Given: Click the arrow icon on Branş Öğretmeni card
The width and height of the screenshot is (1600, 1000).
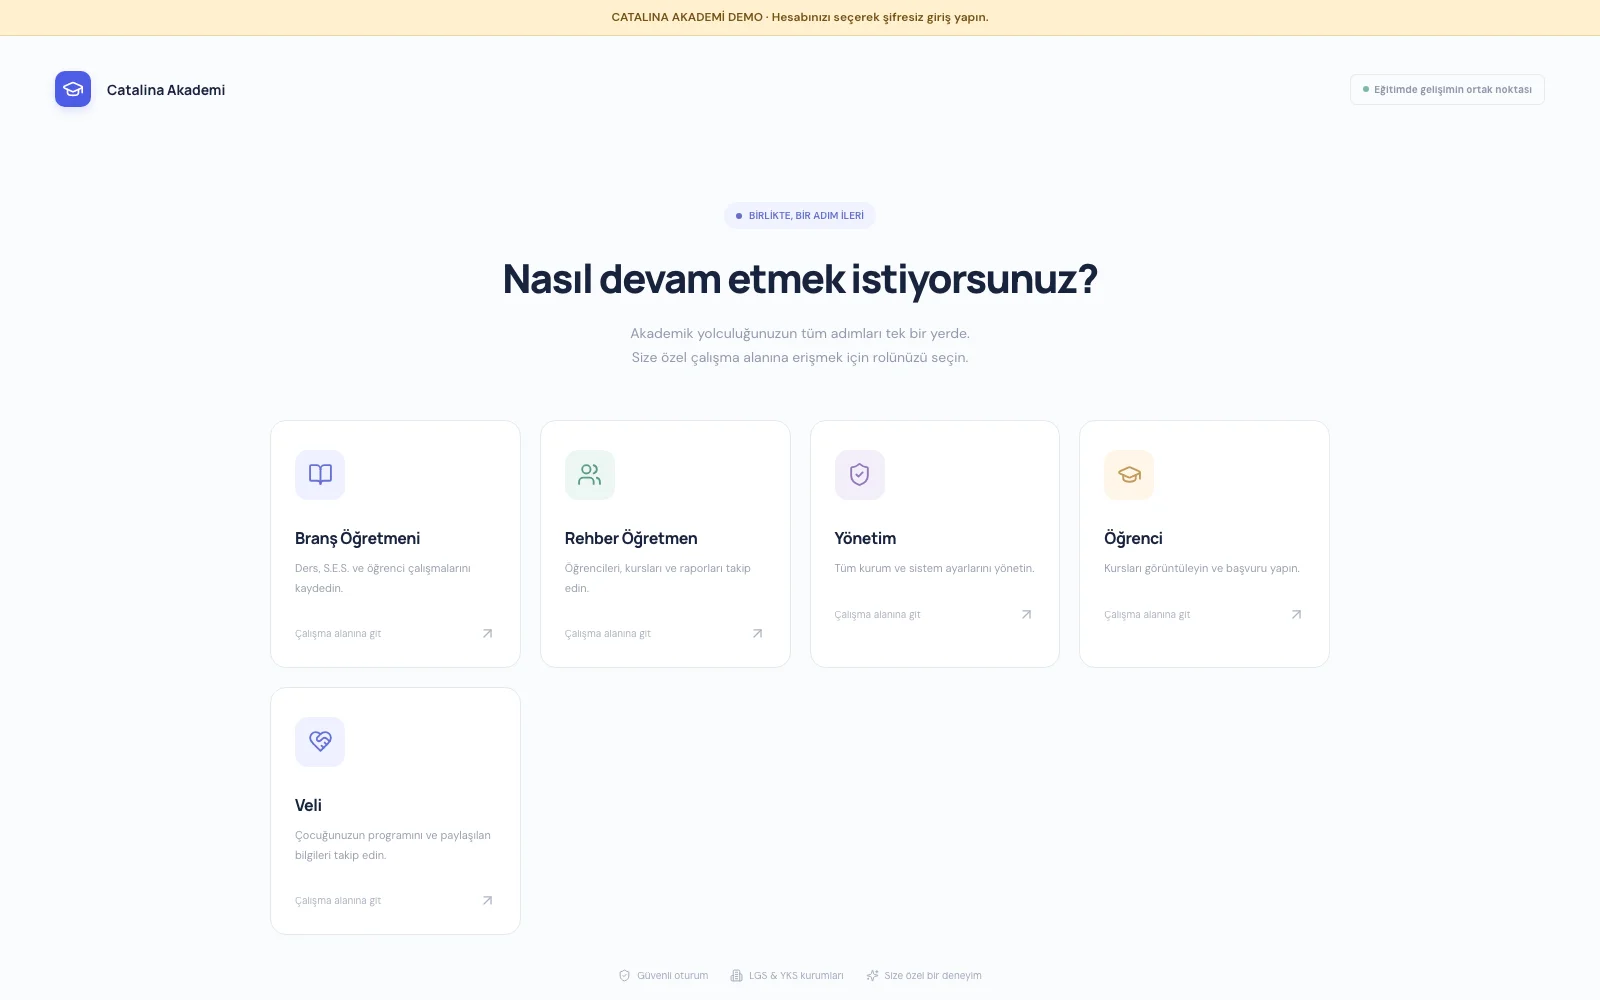Looking at the screenshot, I should (488, 633).
